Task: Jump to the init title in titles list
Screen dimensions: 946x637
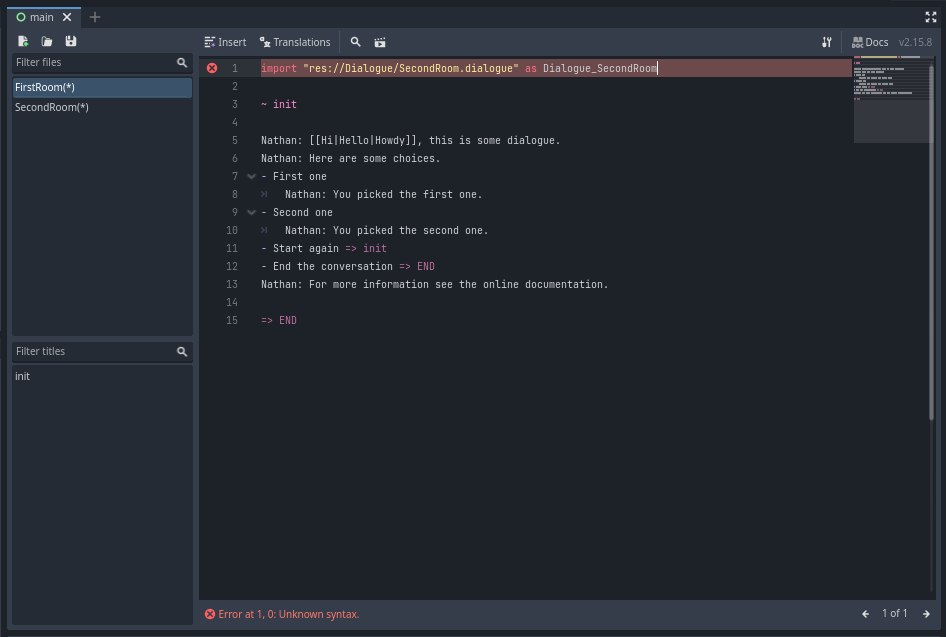Action: tap(22, 376)
